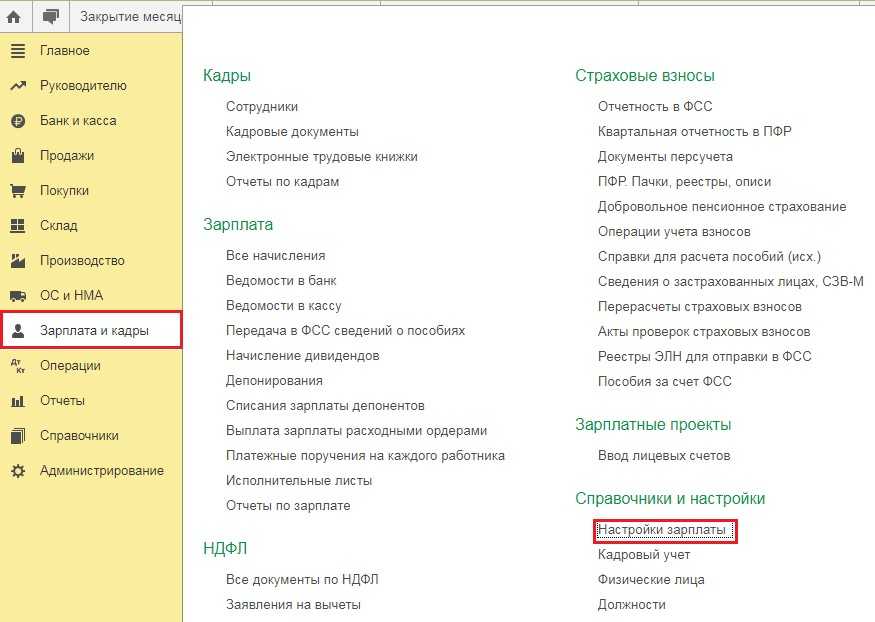Click the home icon in top bar
This screenshot has height=622, width=875.
pos(14,17)
